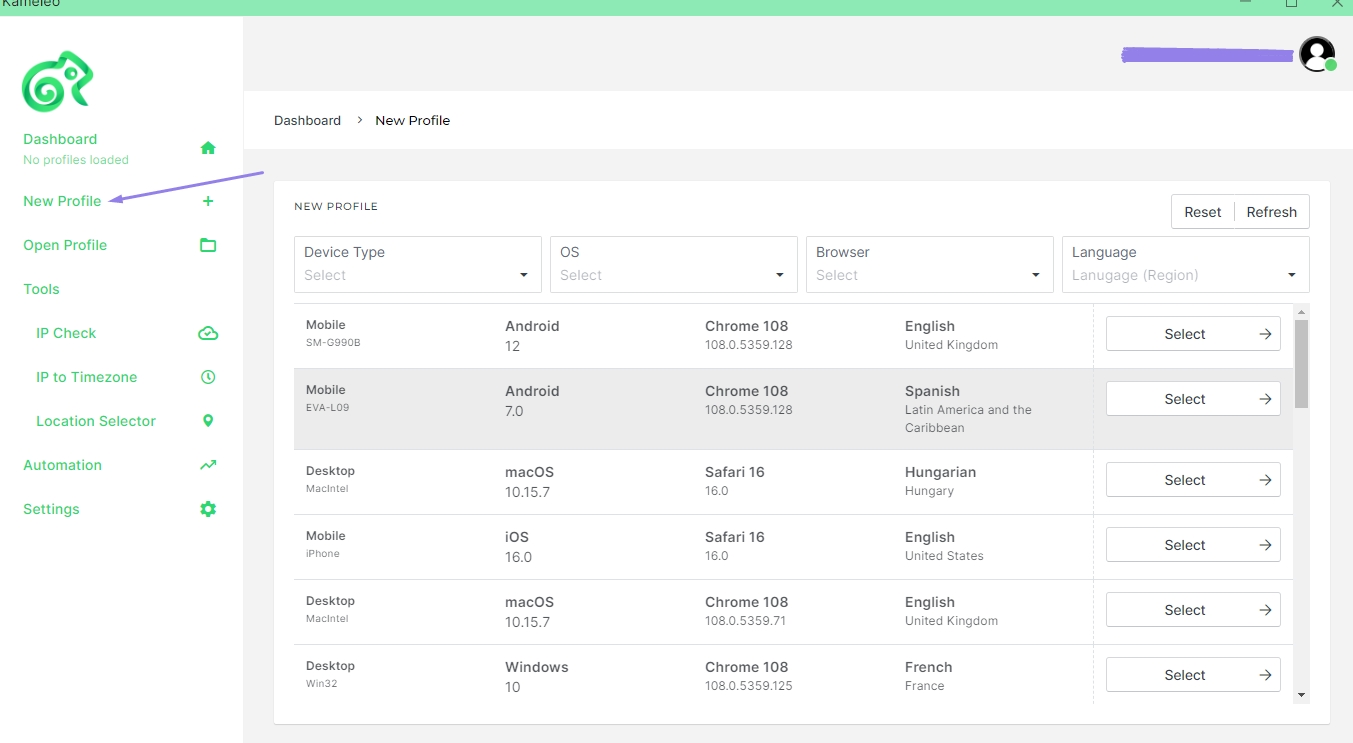Click the Kameleo chameleon logo
Image resolution: width=1353 pixels, height=743 pixels.
(x=57, y=81)
